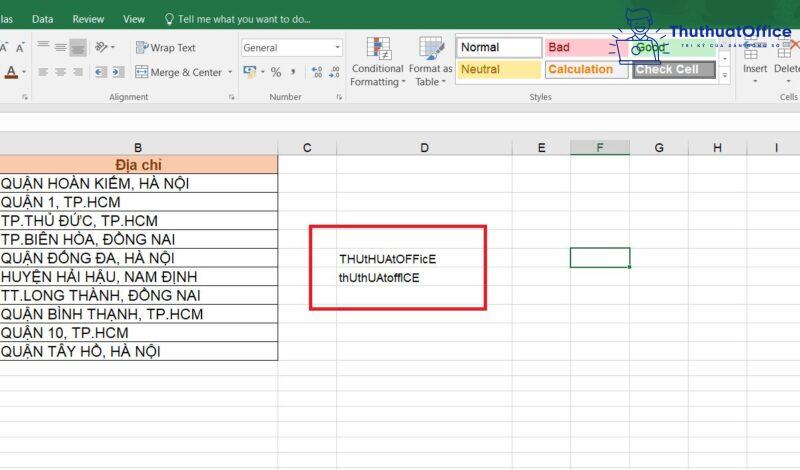800x470 pixels.
Task: Select cell TT.LONG THÀNH, ĐỒNG NAI
Action: click(138, 295)
